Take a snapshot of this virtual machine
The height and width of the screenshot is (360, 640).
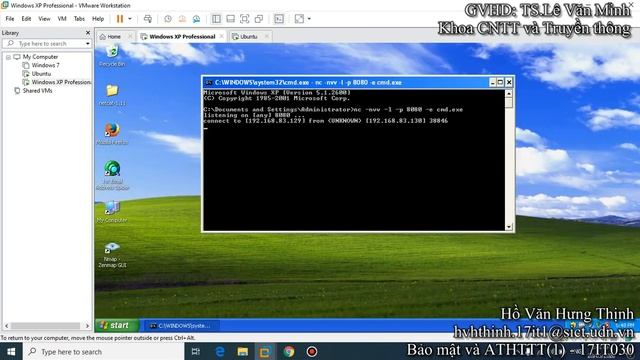[168, 19]
